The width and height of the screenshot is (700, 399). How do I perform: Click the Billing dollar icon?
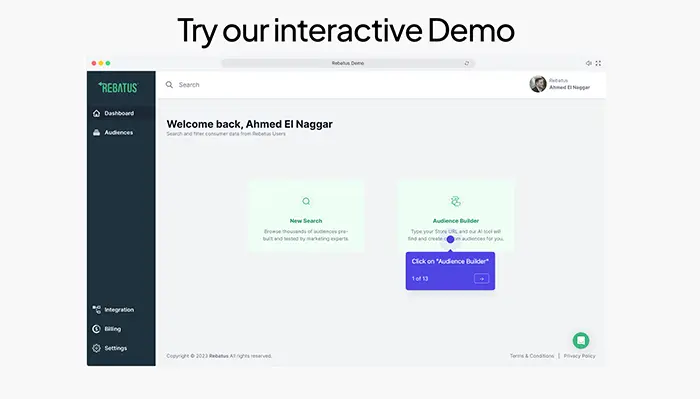(x=96, y=329)
